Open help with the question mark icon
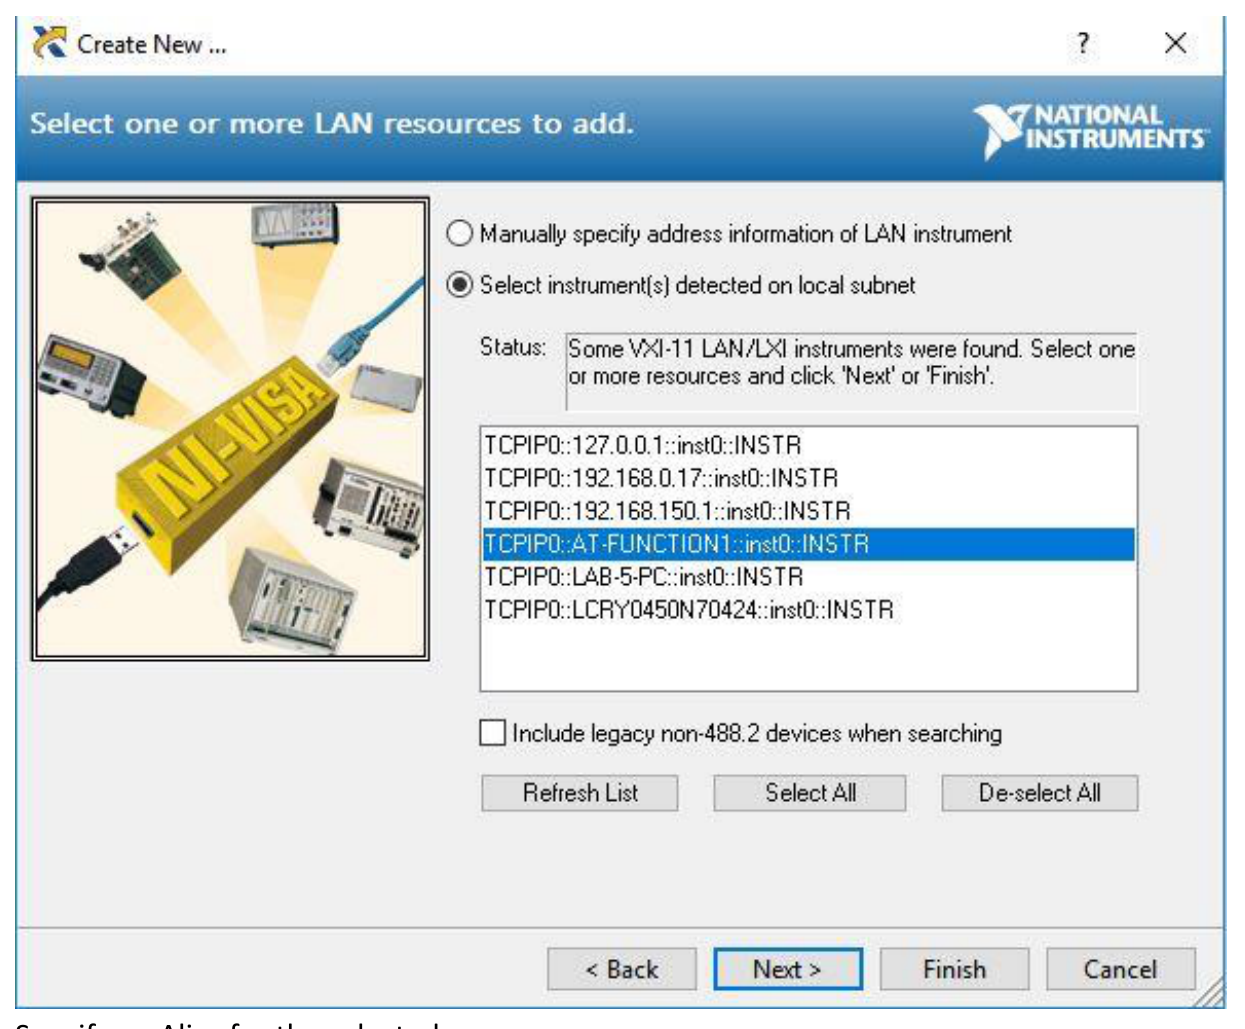Screen dimensions: 1245x1029 click(x=1083, y=44)
